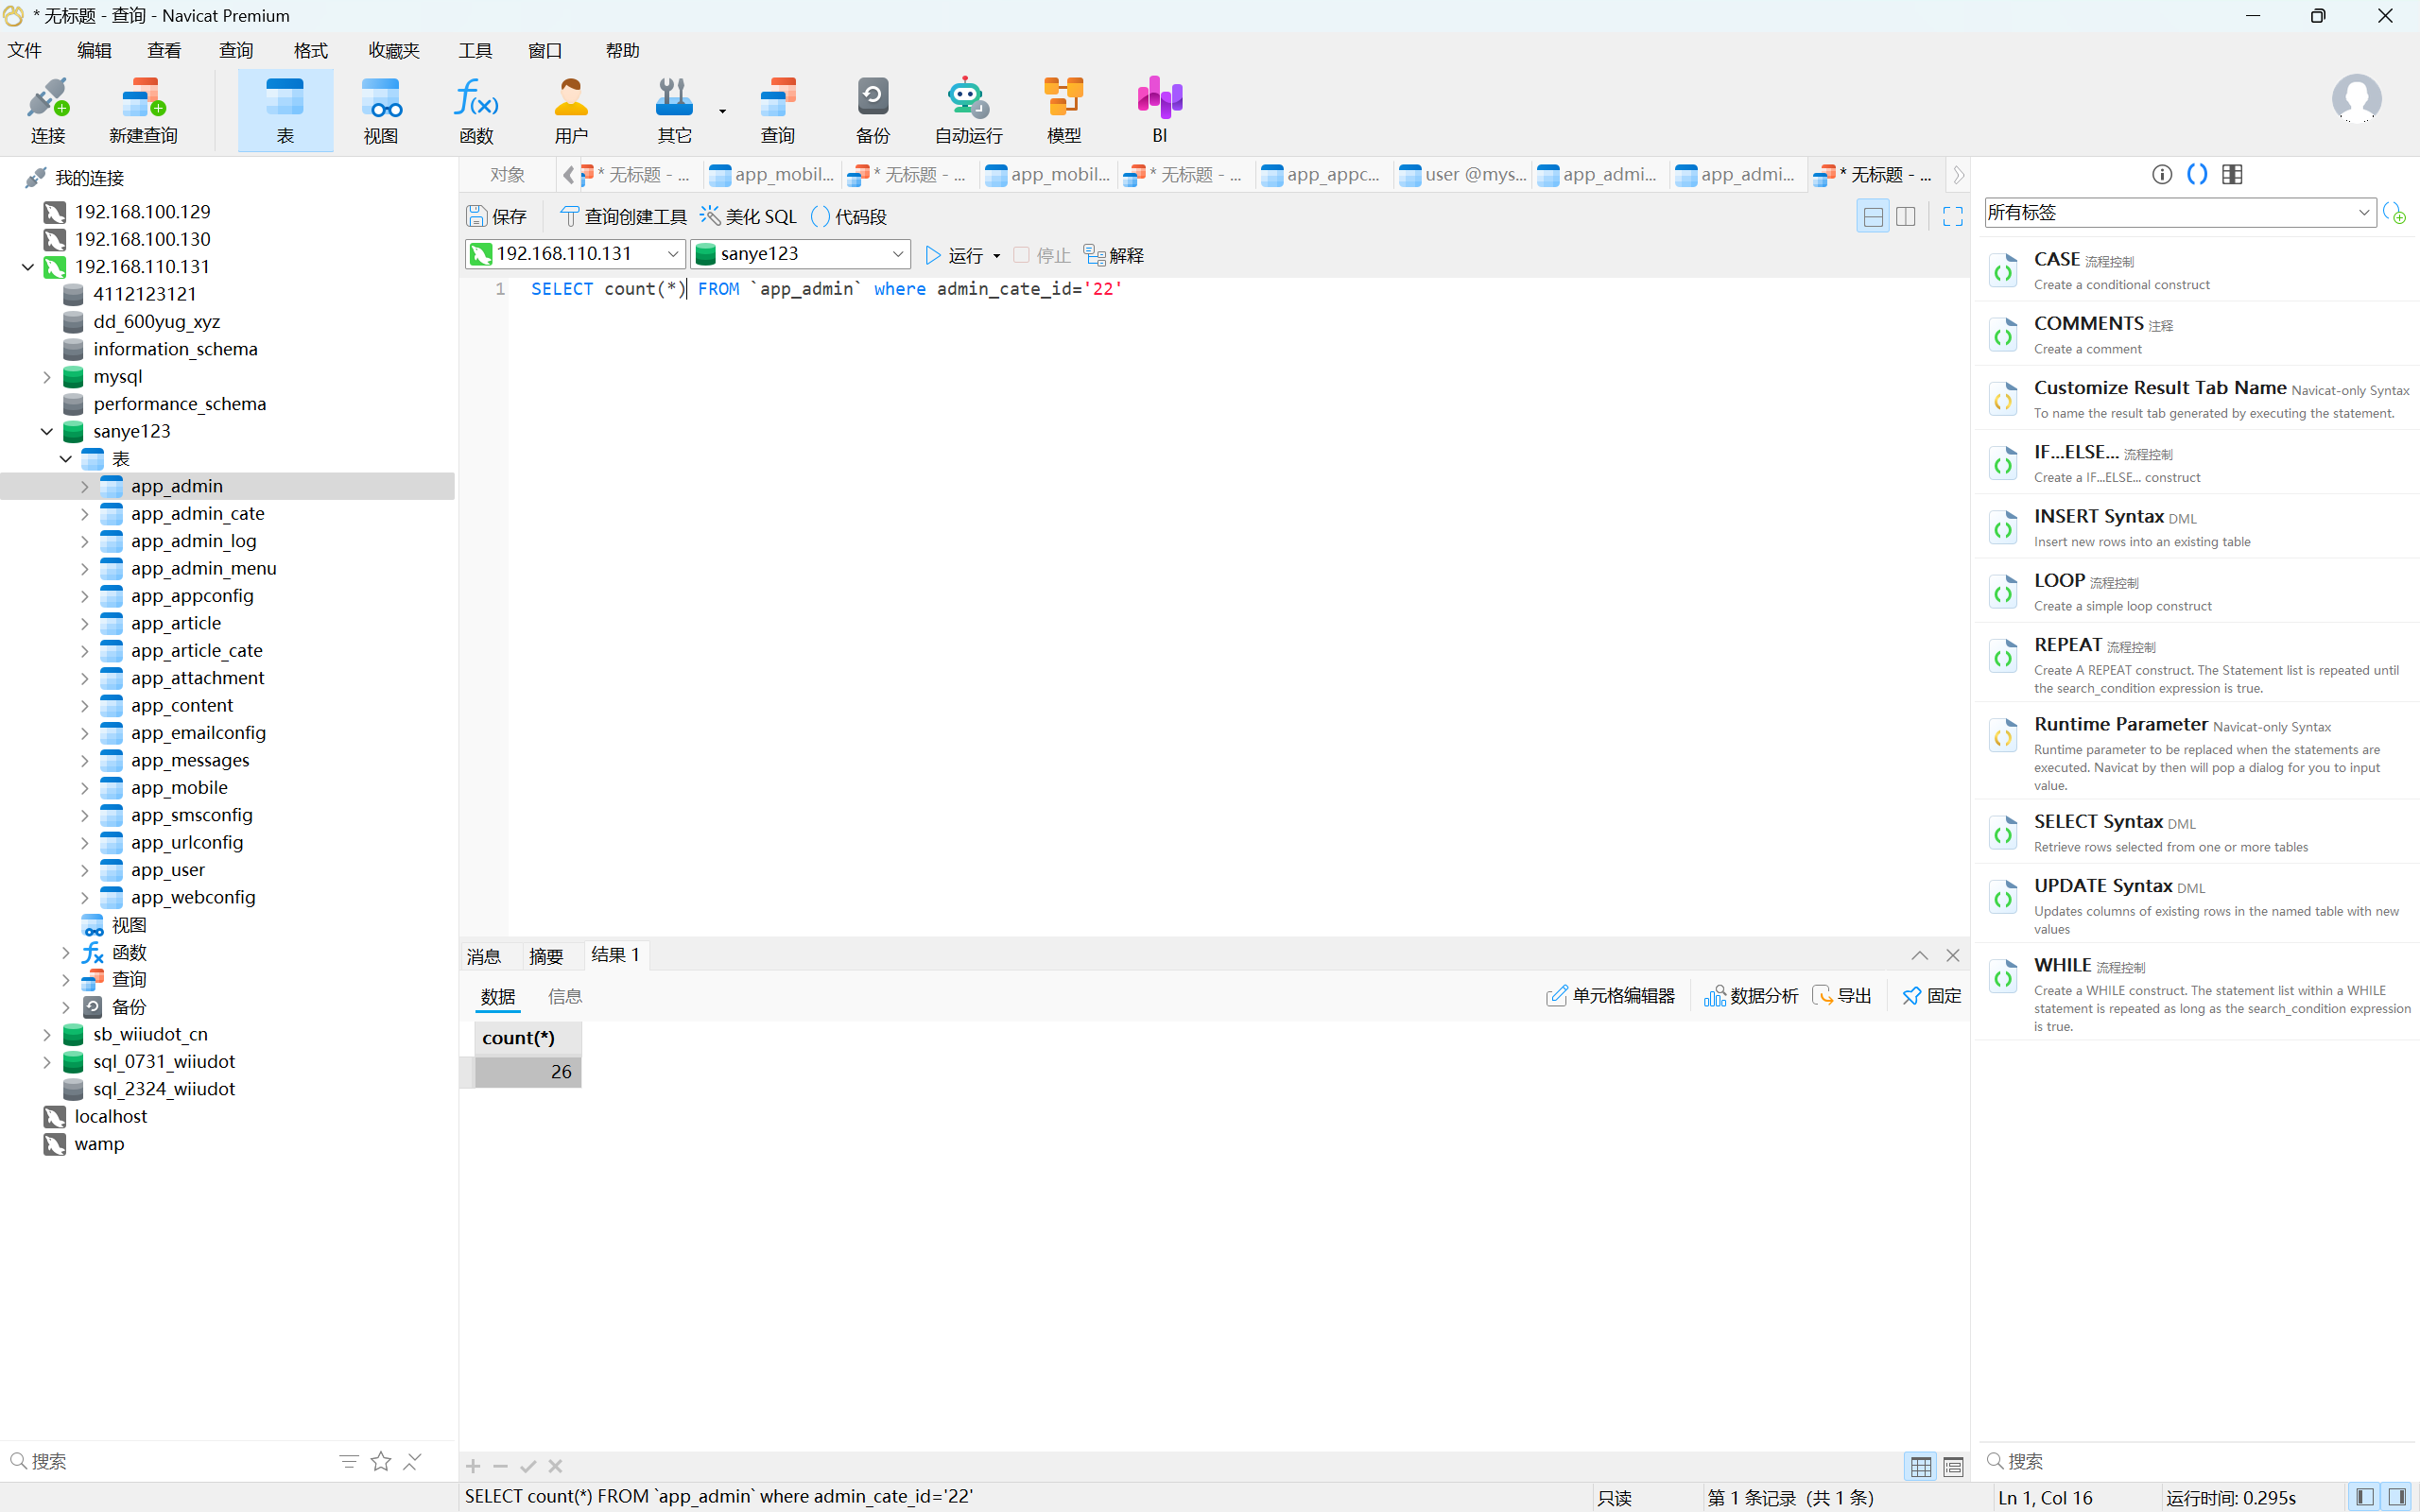Open the Query Builder tool
2420x1512 pixels.
[623, 216]
